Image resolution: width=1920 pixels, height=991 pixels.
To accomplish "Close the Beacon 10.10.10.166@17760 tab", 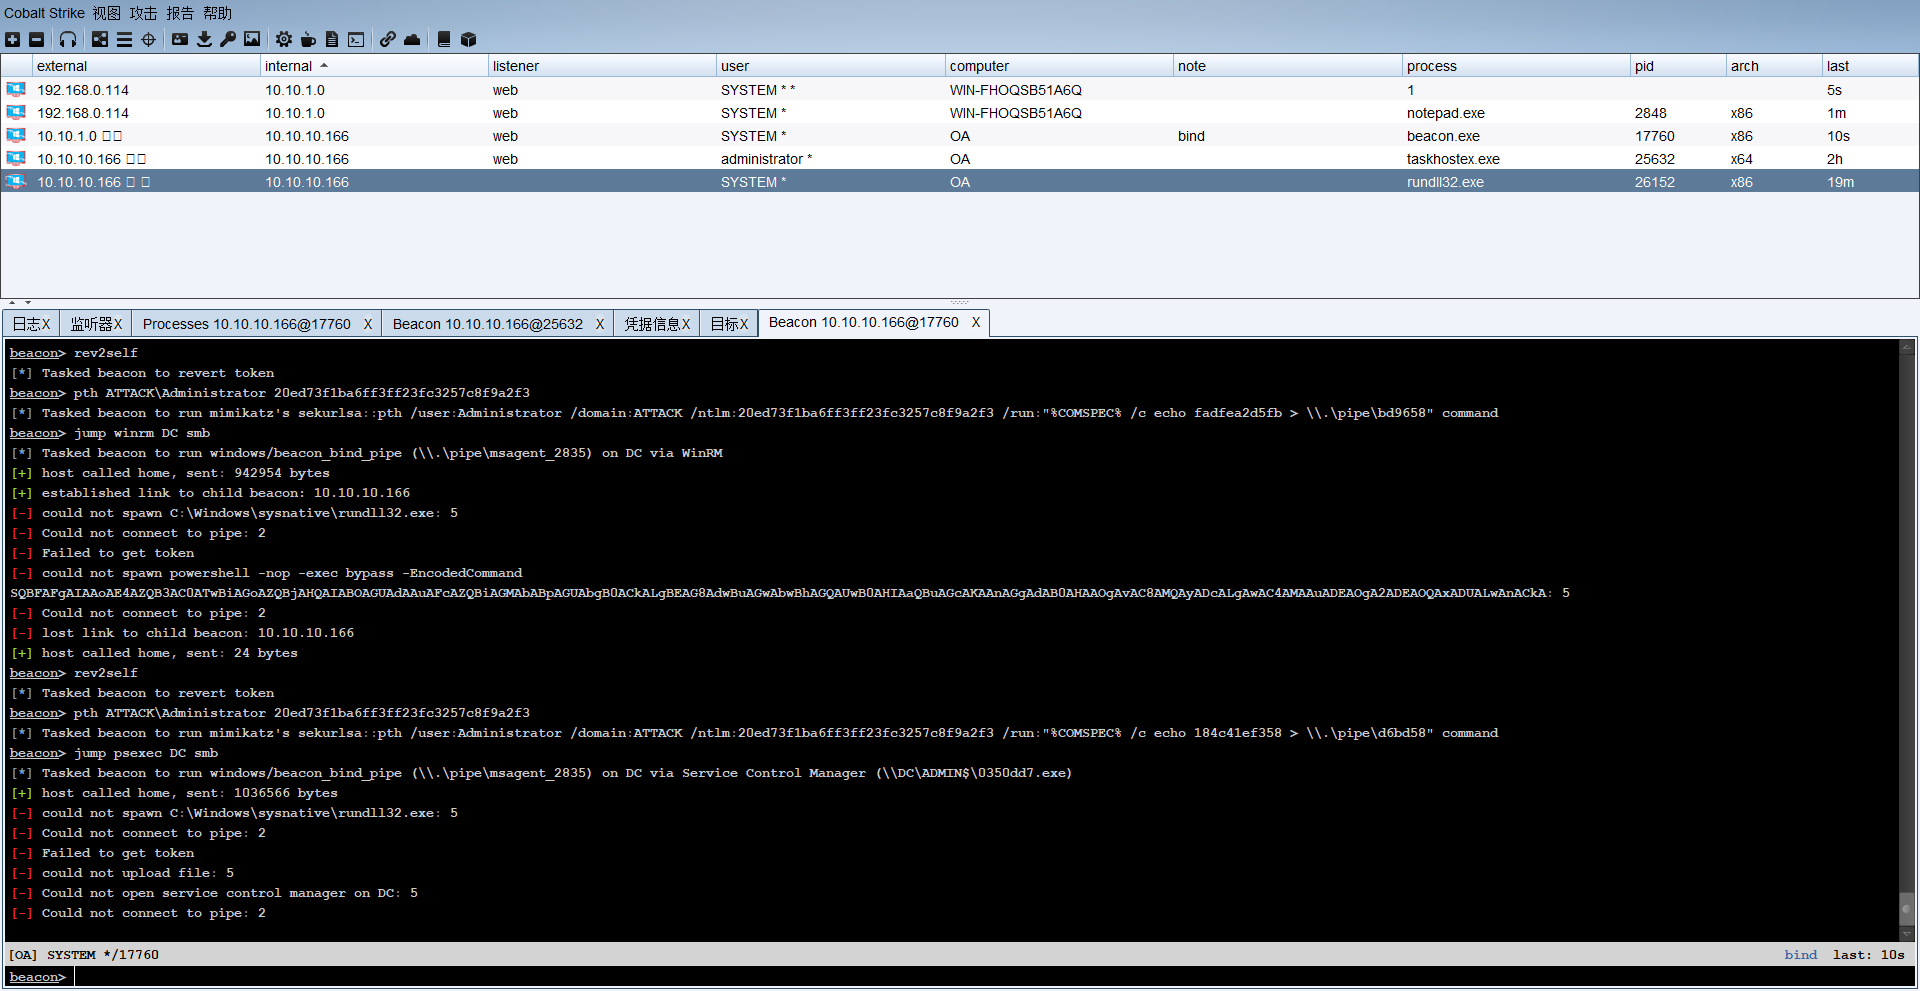I will point(976,322).
